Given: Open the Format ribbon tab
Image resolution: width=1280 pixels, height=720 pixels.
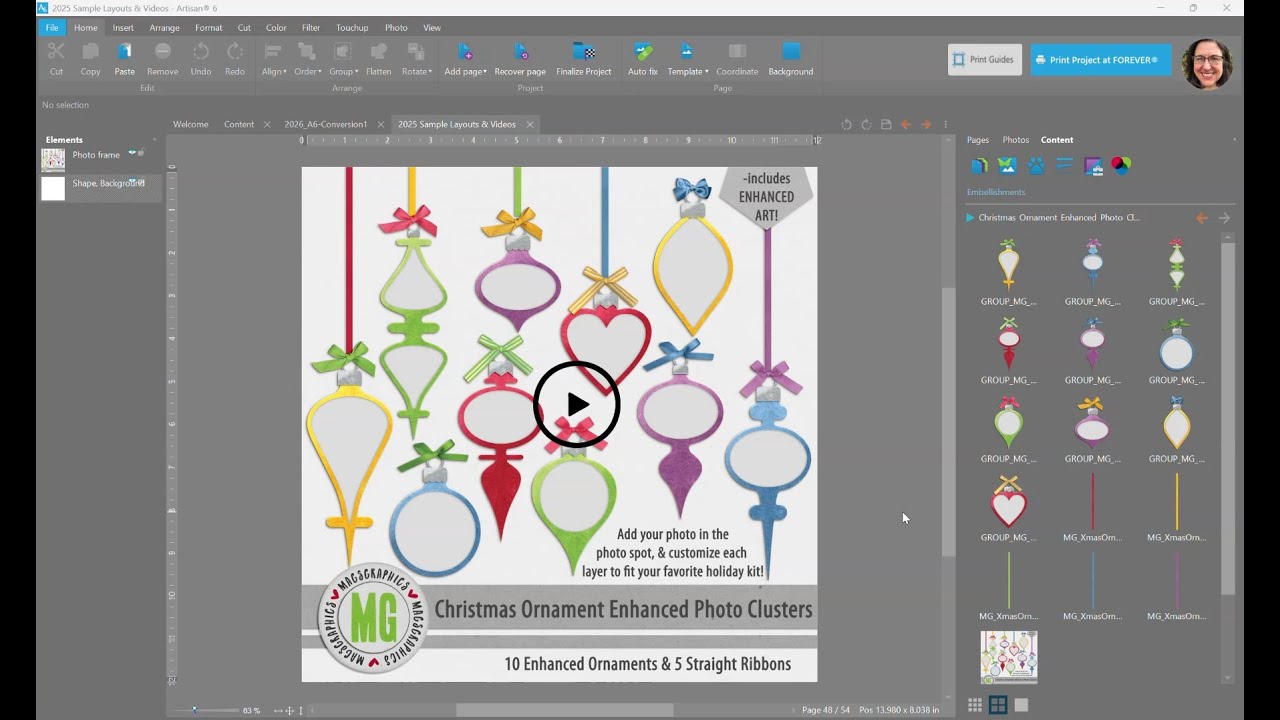Looking at the screenshot, I should [208, 28].
